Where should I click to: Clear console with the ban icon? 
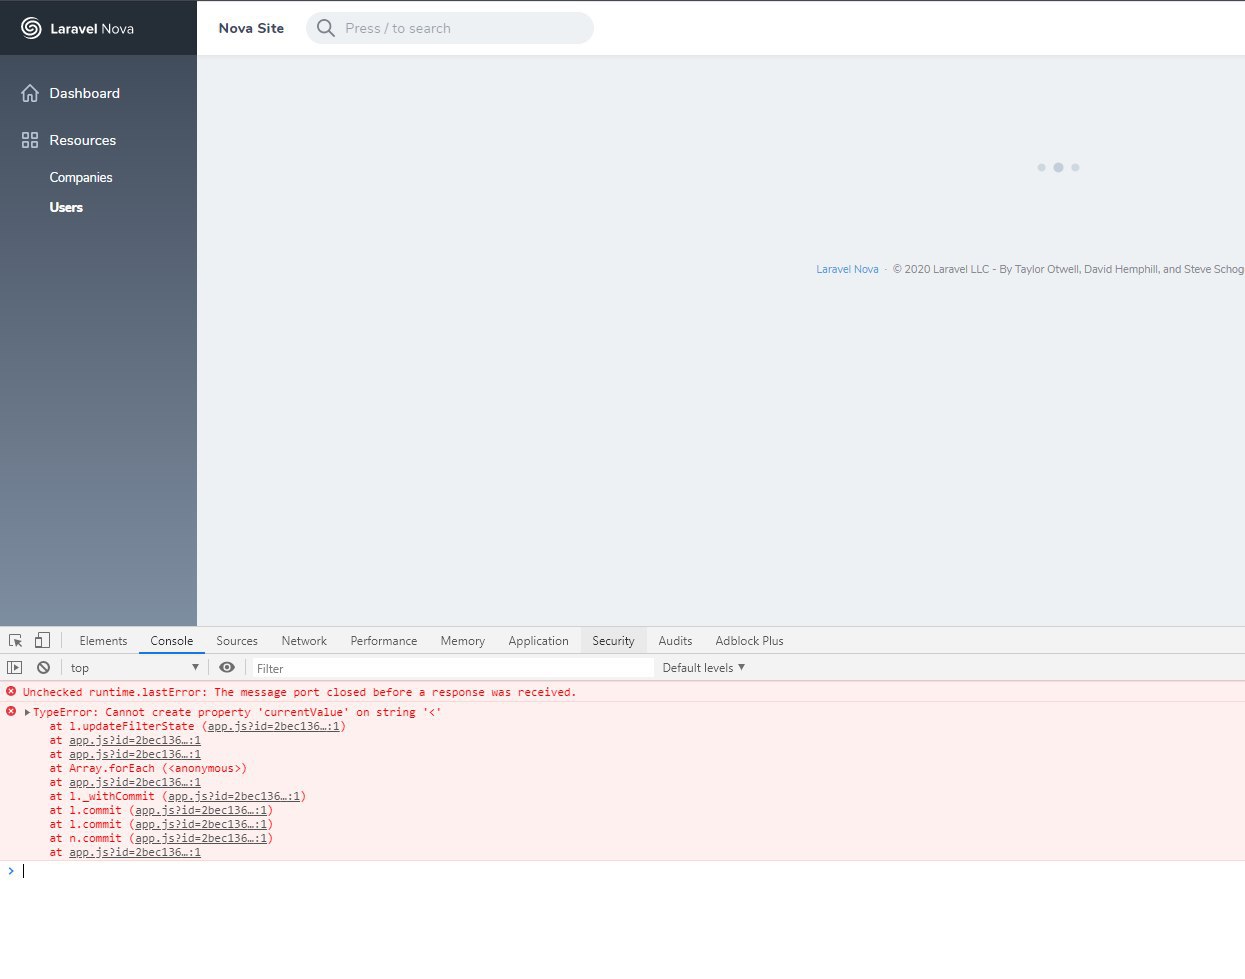pos(43,667)
